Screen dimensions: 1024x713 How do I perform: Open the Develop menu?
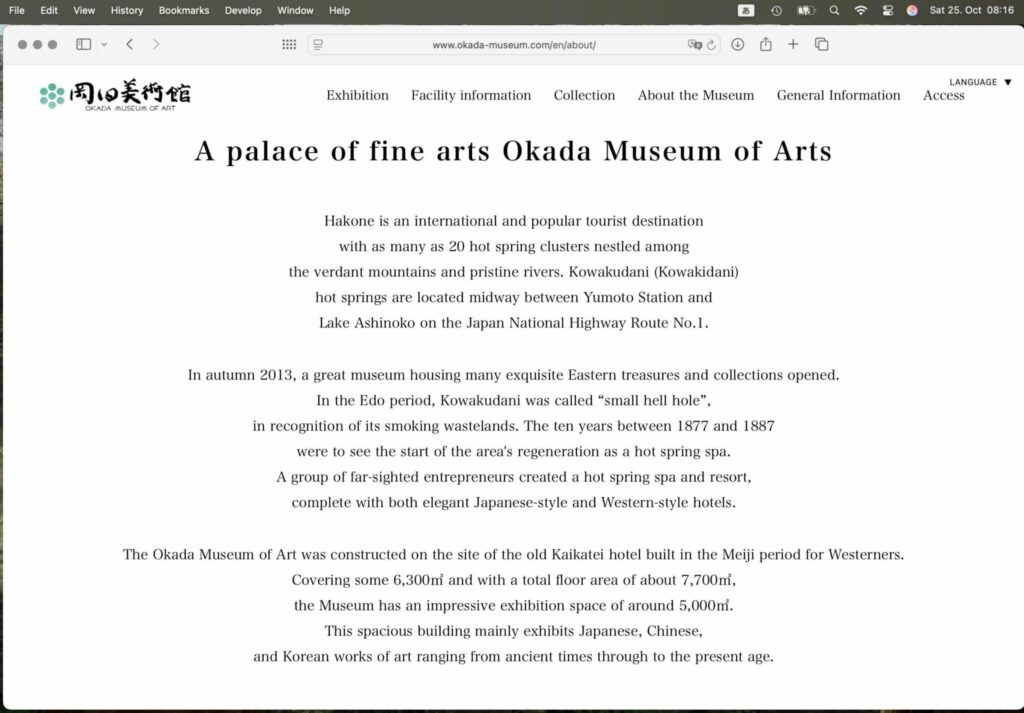tap(243, 10)
